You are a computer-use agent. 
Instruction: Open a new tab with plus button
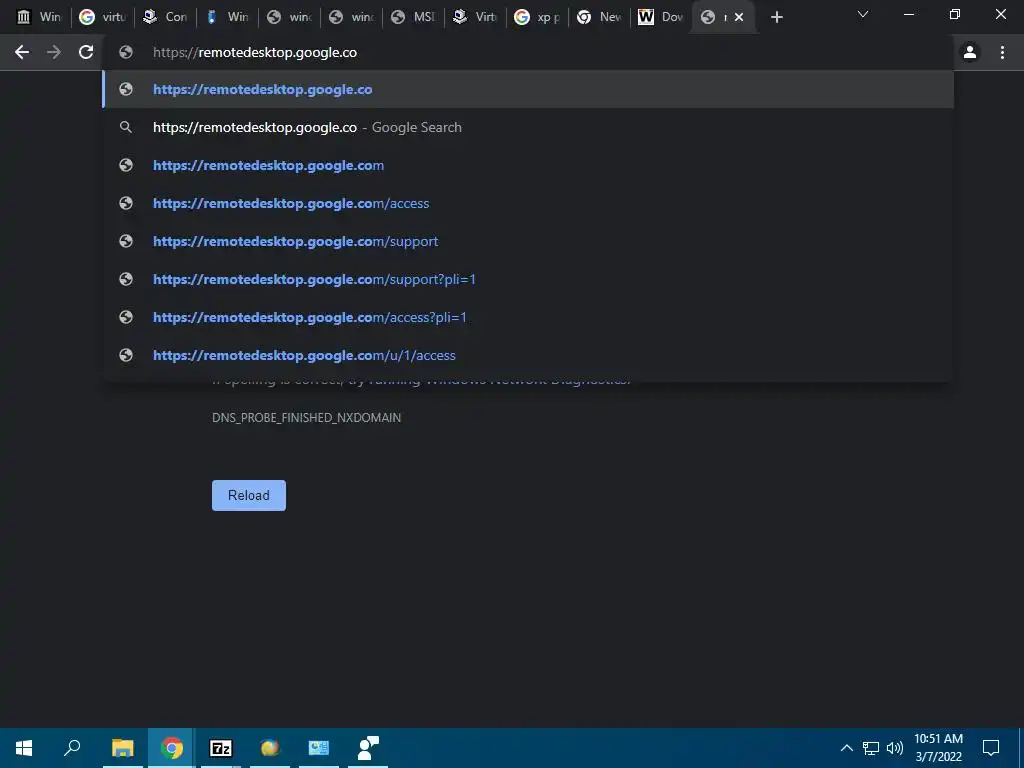[x=776, y=17]
